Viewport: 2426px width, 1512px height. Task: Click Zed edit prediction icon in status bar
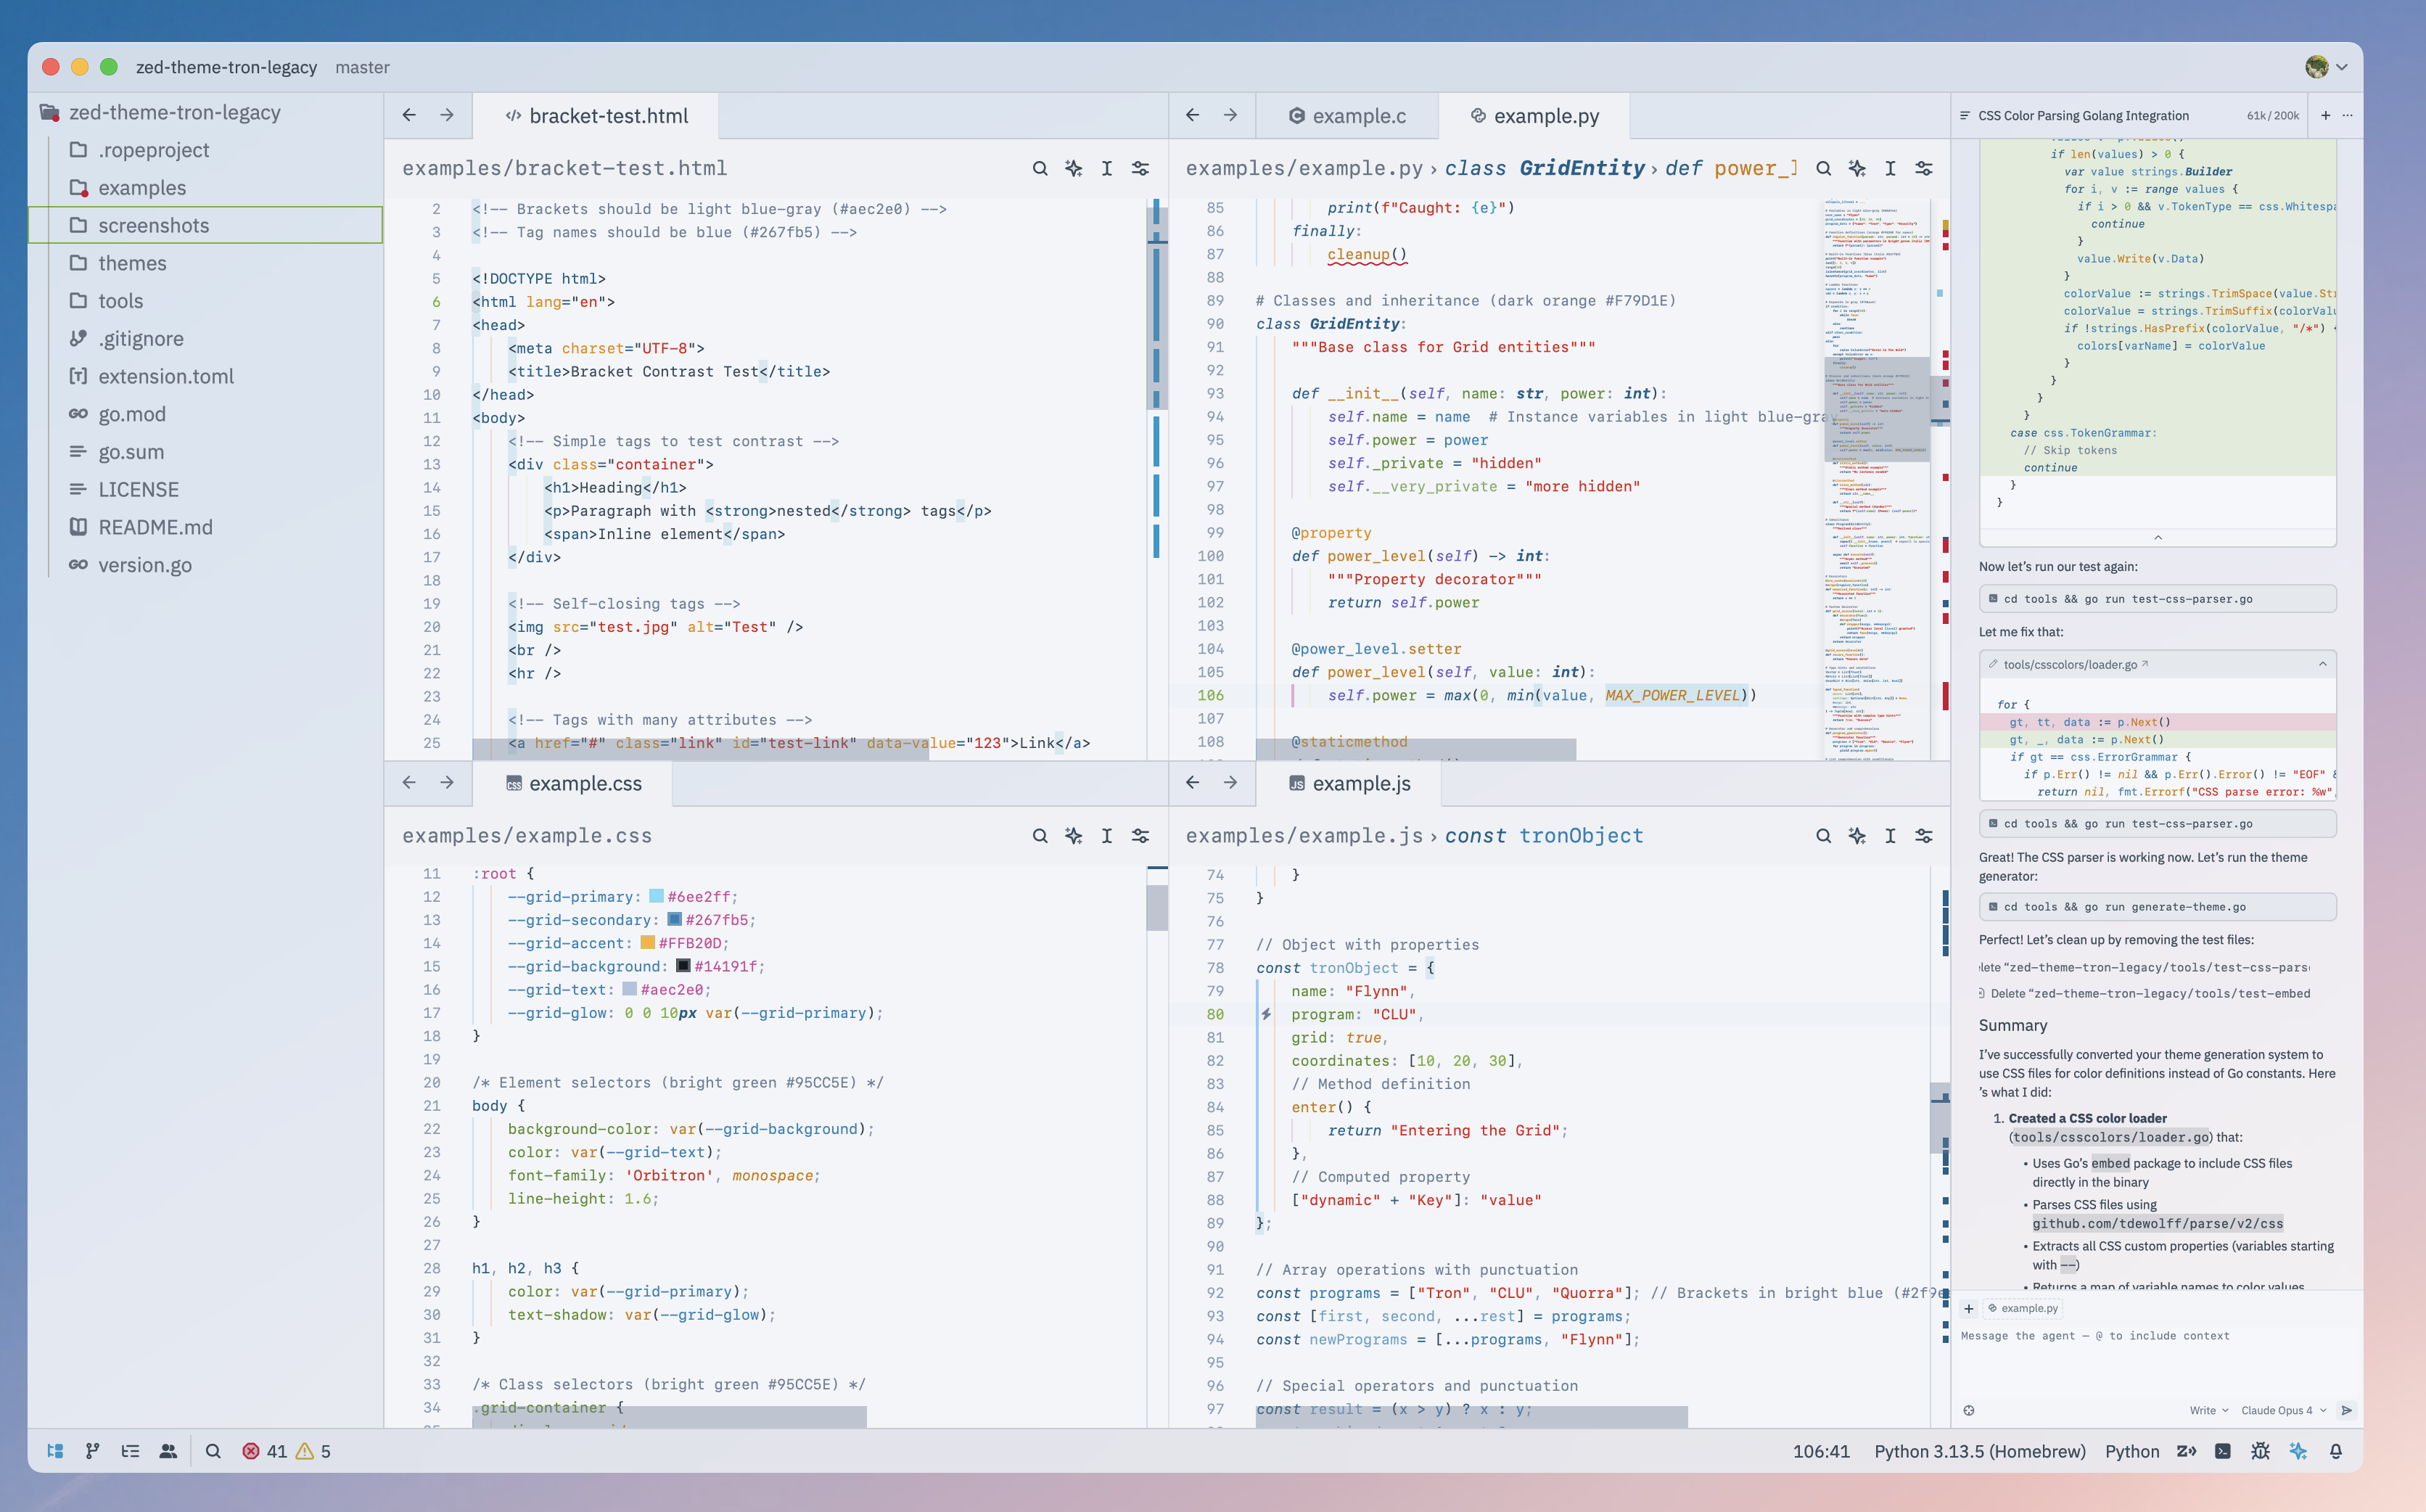tap(2186, 1451)
